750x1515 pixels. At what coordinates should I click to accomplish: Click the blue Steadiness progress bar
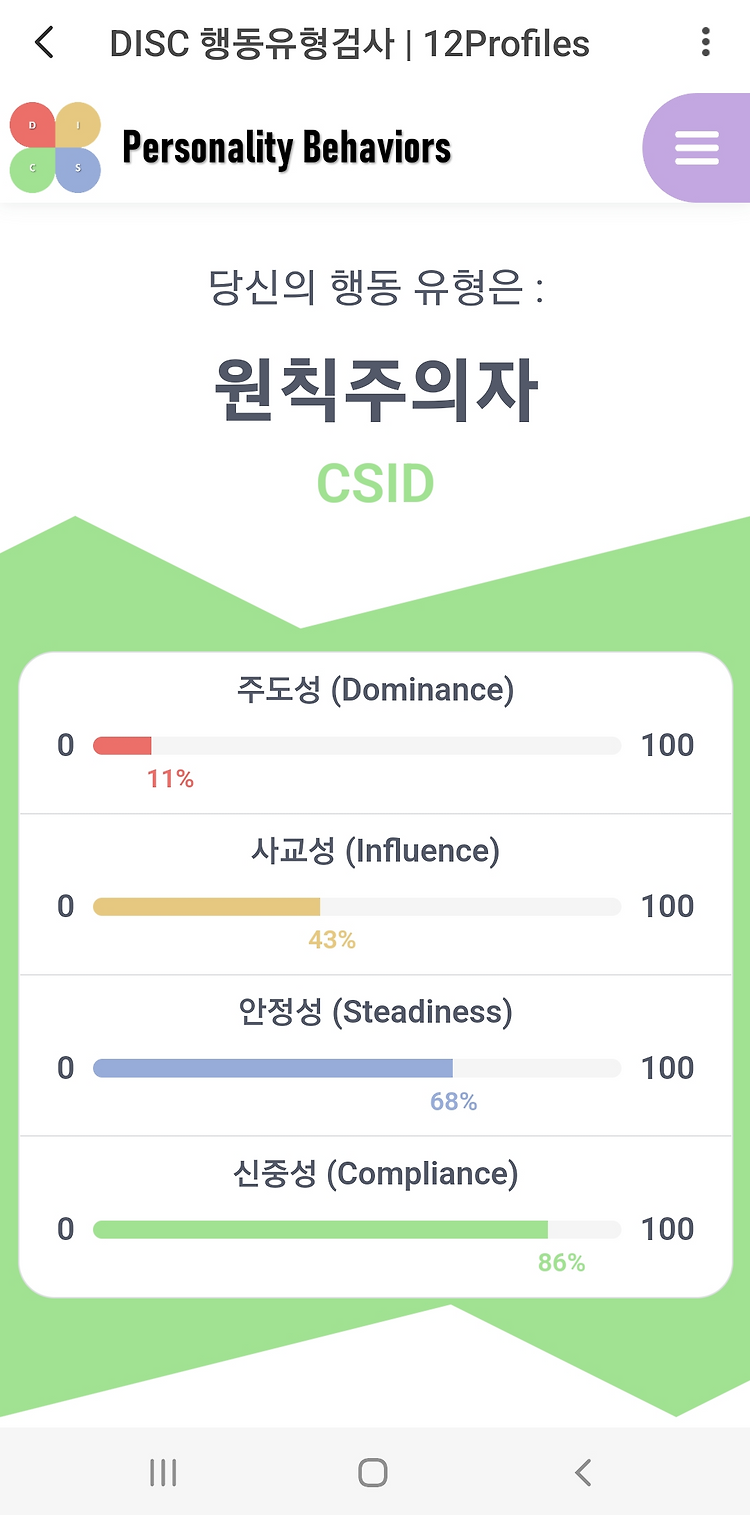(357, 1068)
